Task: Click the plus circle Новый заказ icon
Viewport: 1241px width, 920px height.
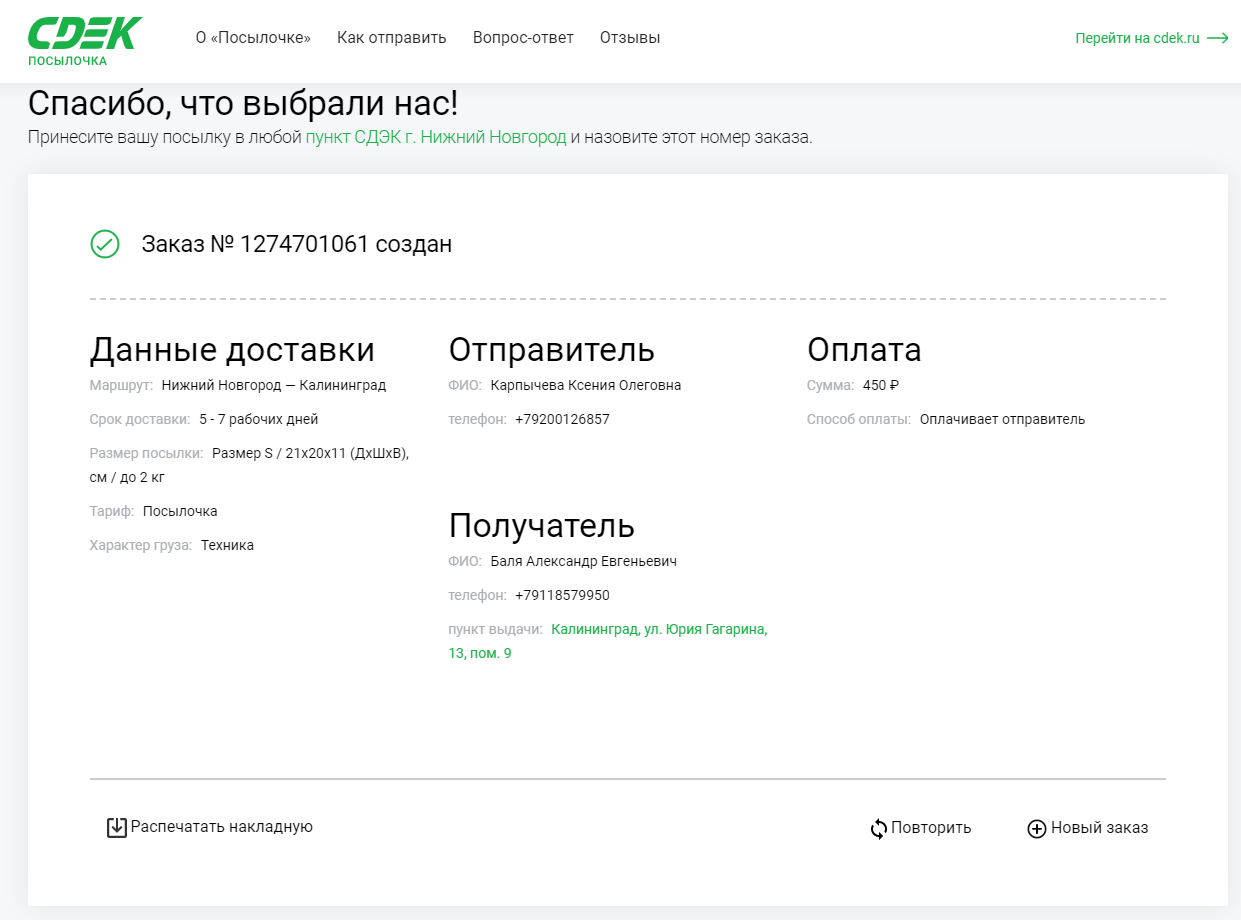Action: point(1037,829)
